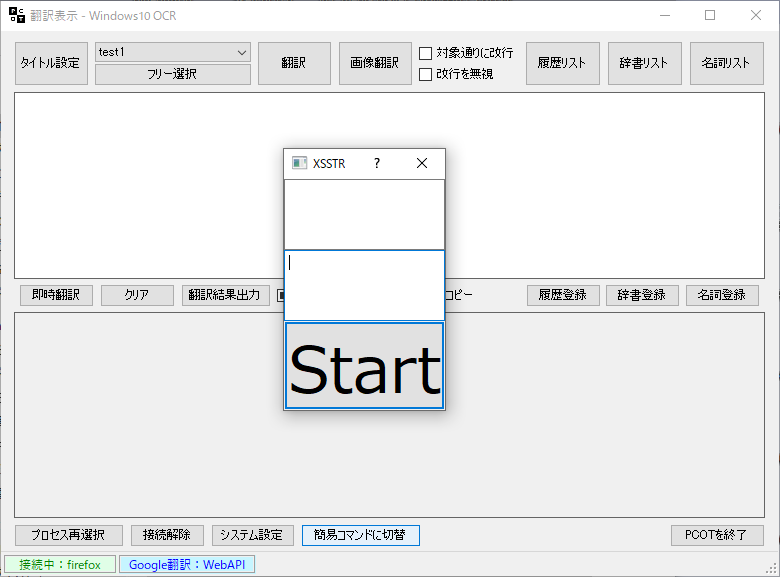This screenshot has height=577, width=780.
Task: Open システム設定 settings
Action: coord(253,535)
